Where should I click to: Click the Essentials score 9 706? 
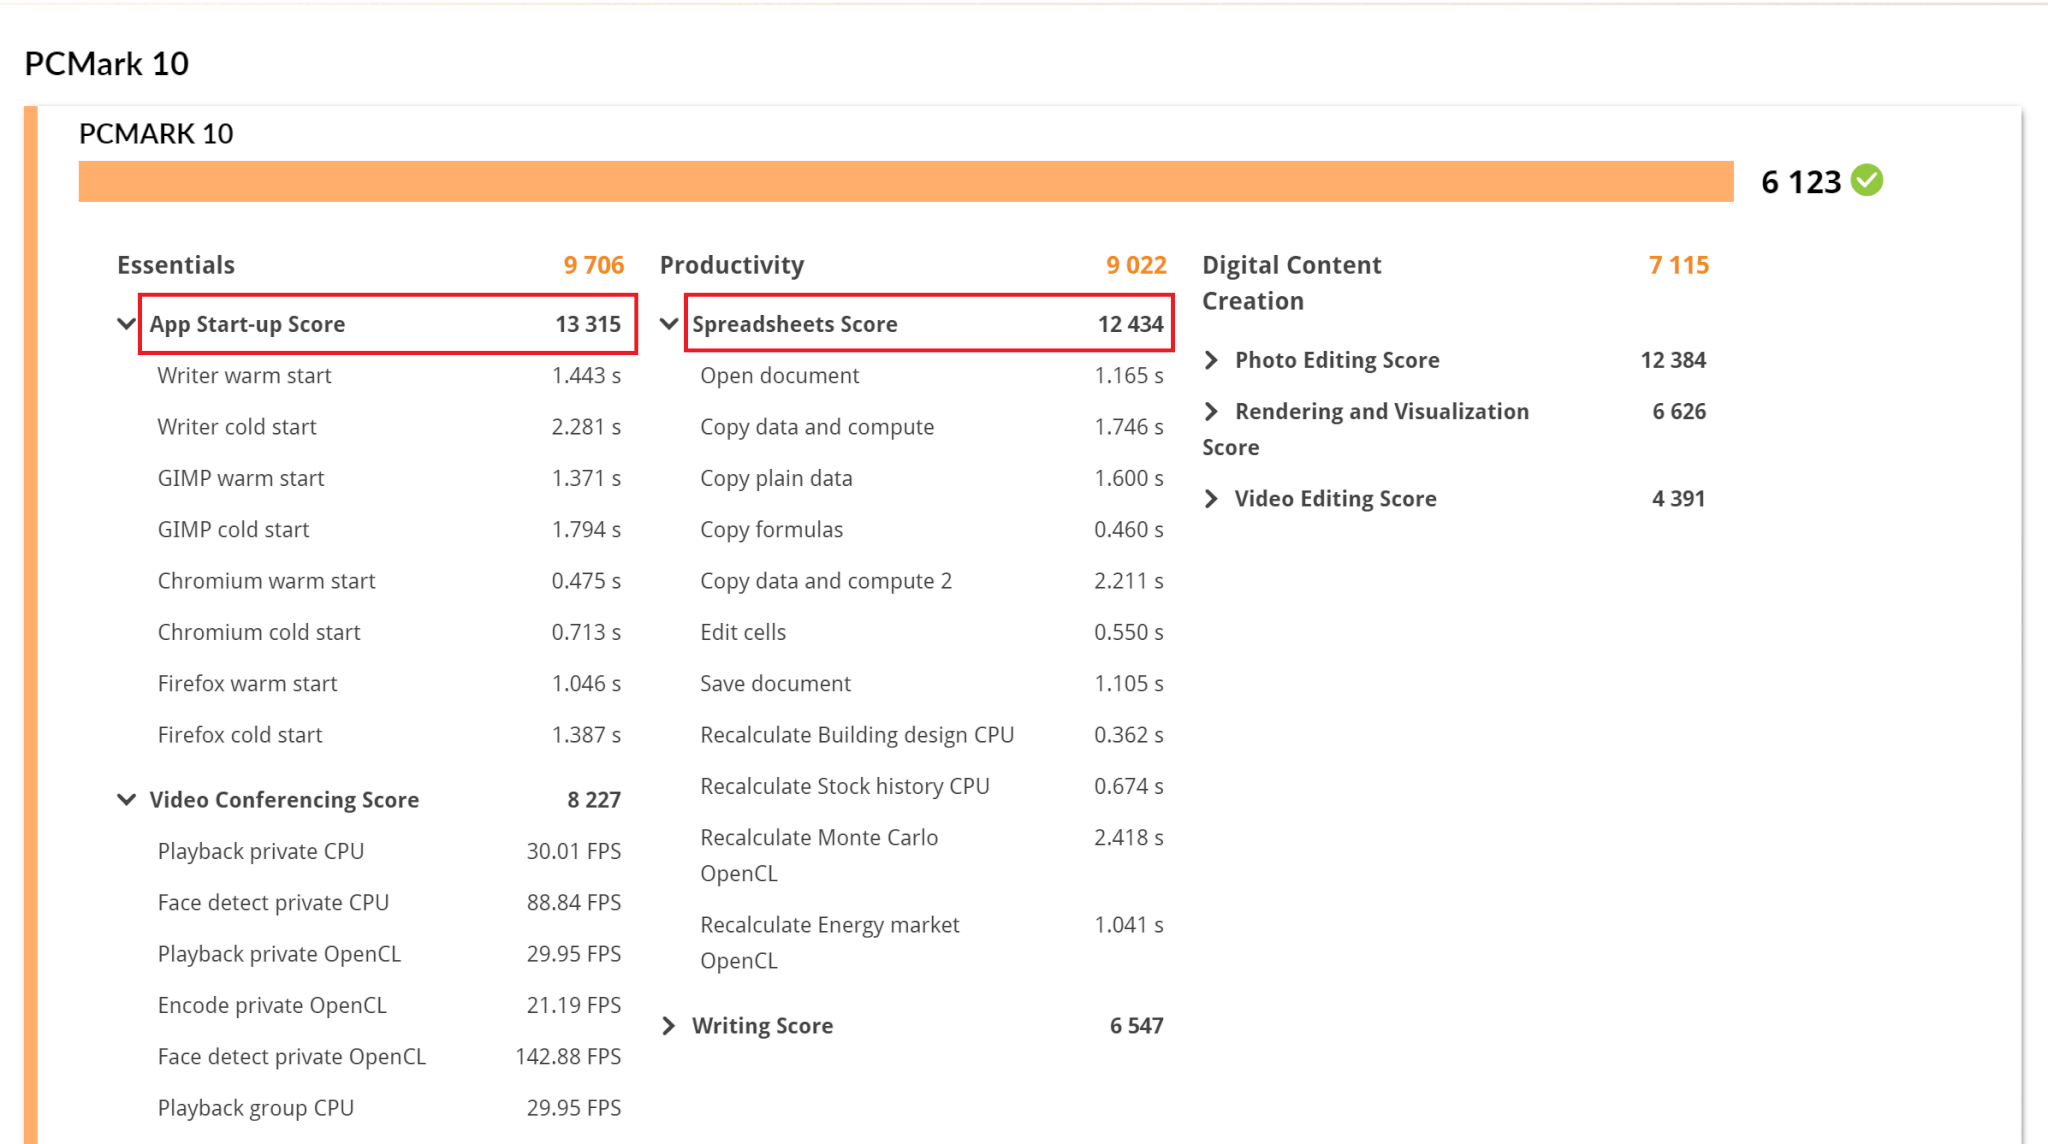[x=594, y=265]
